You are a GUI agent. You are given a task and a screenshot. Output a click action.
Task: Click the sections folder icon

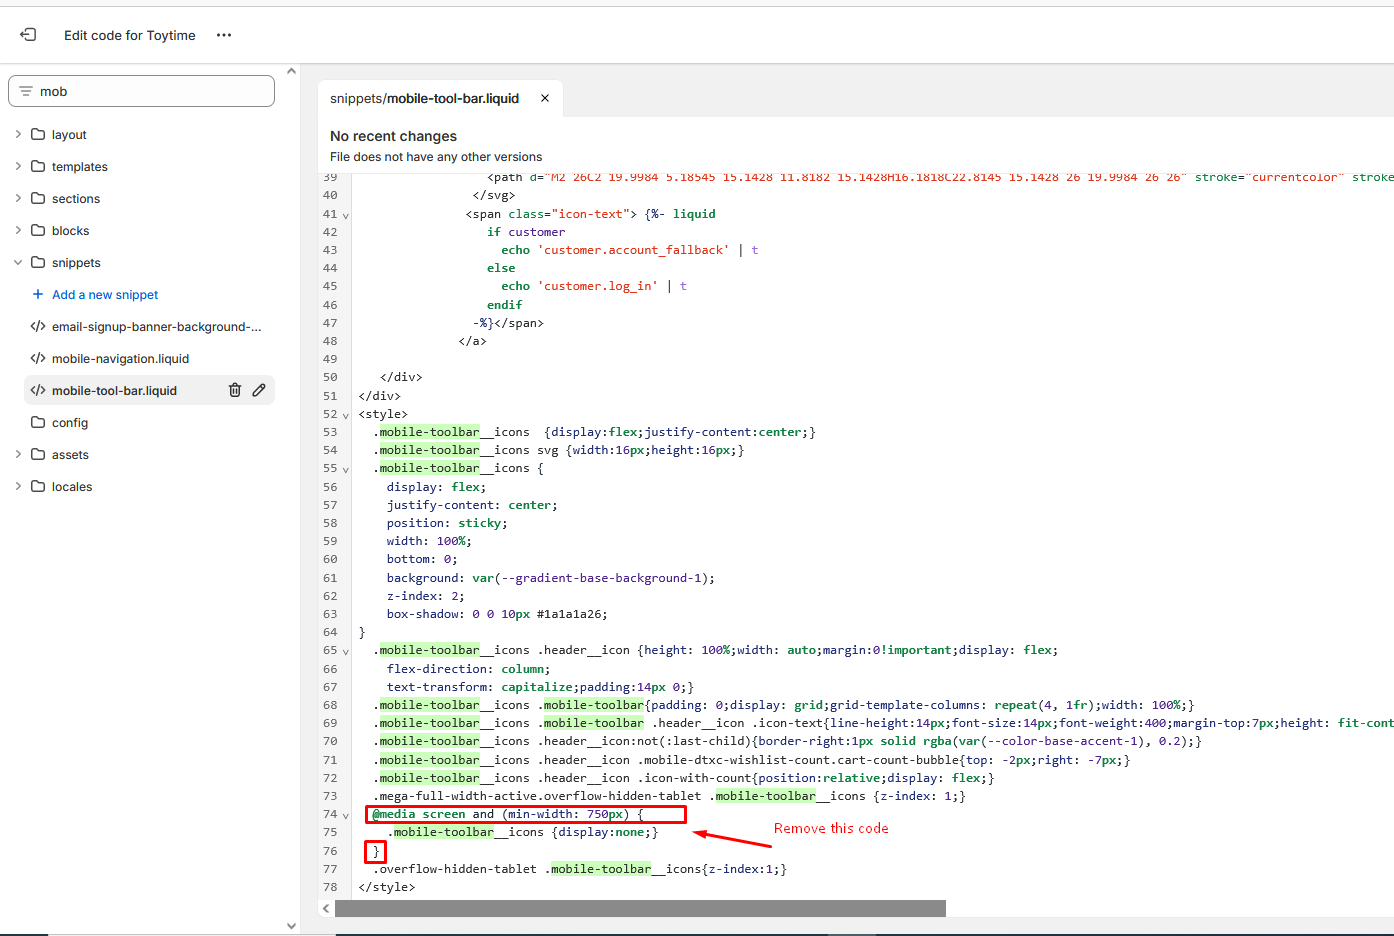[x=38, y=198]
